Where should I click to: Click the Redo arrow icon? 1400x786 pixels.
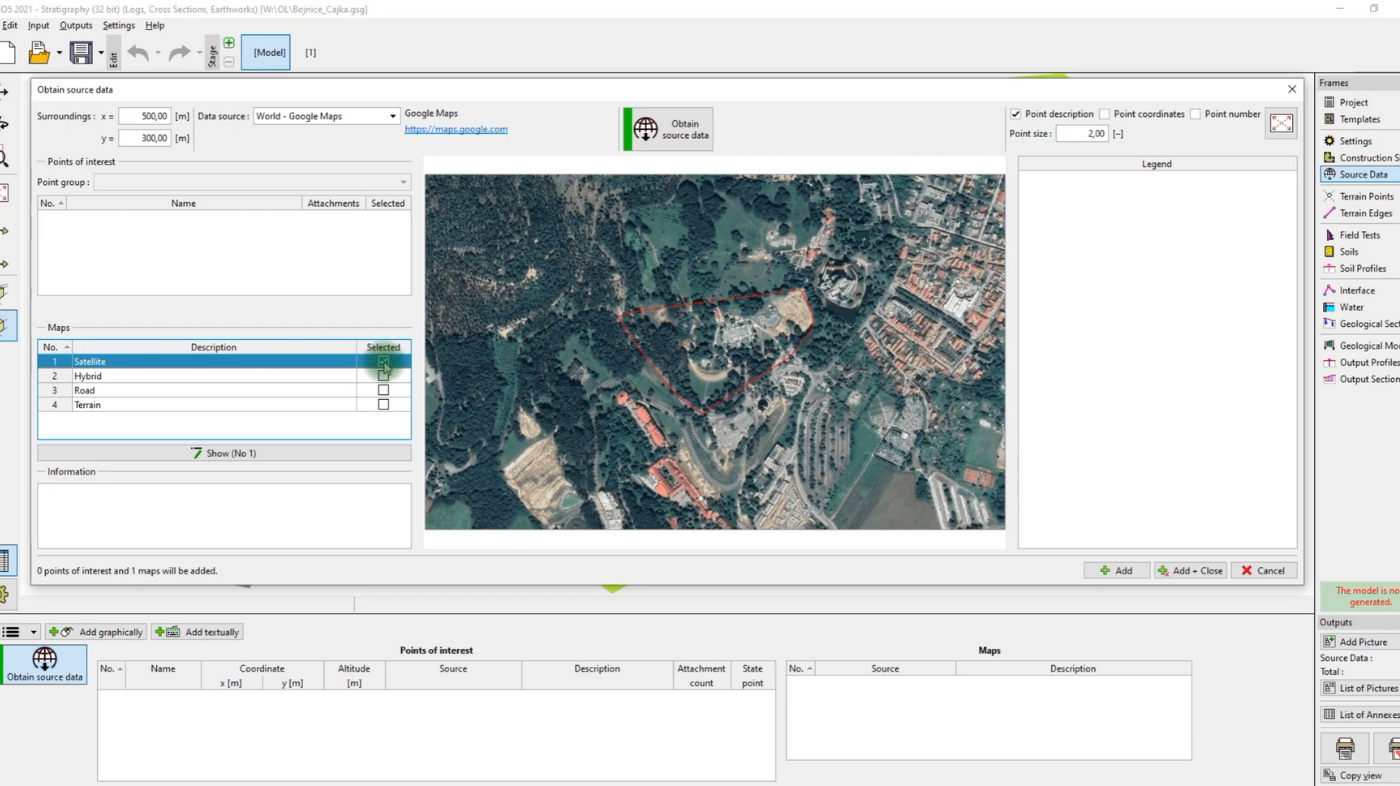point(179,53)
